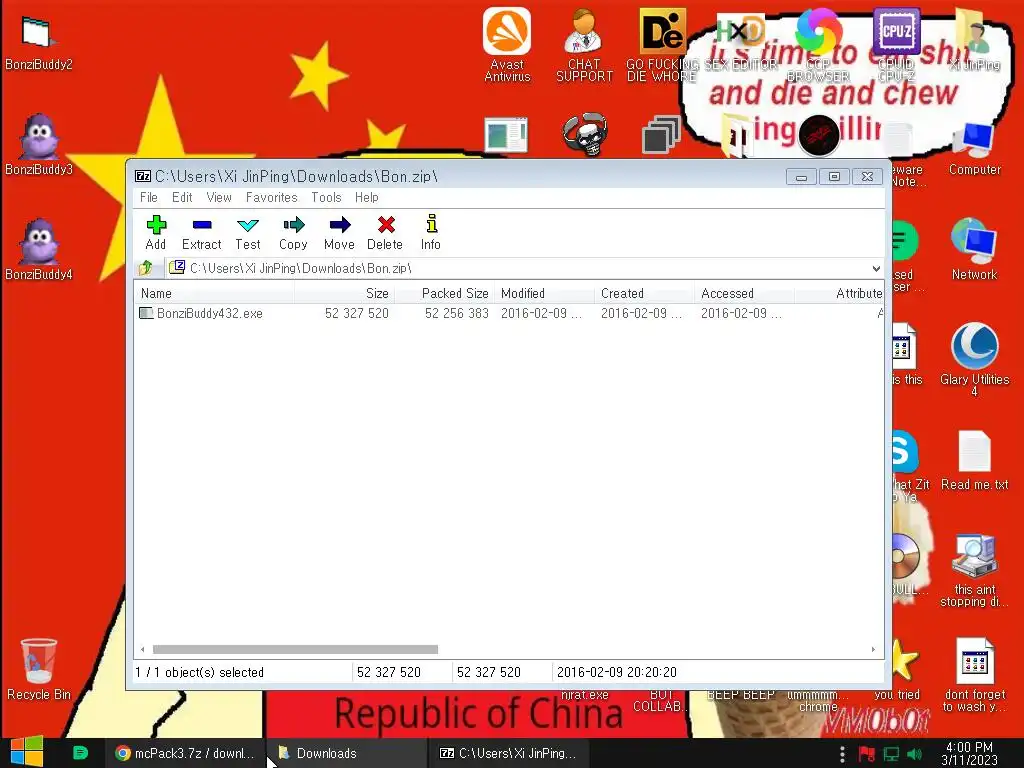Open the taskbar clock showing 4:00 PM
This screenshot has width=1024, height=768.
969,753
